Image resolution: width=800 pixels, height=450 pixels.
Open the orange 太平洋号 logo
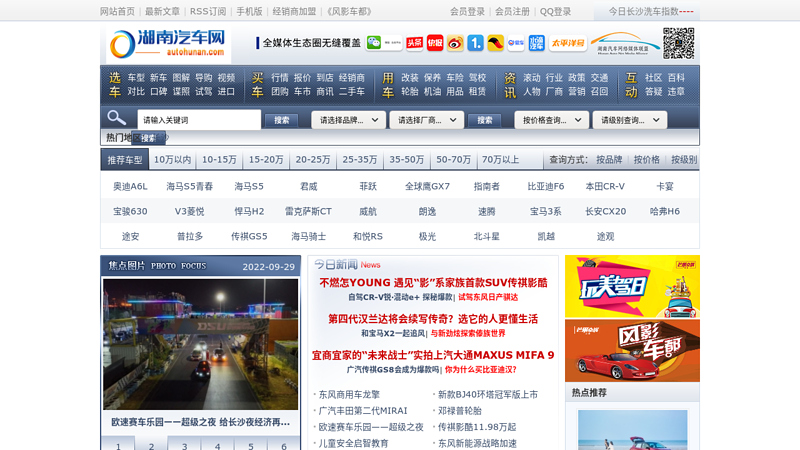(x=567, y=43)
